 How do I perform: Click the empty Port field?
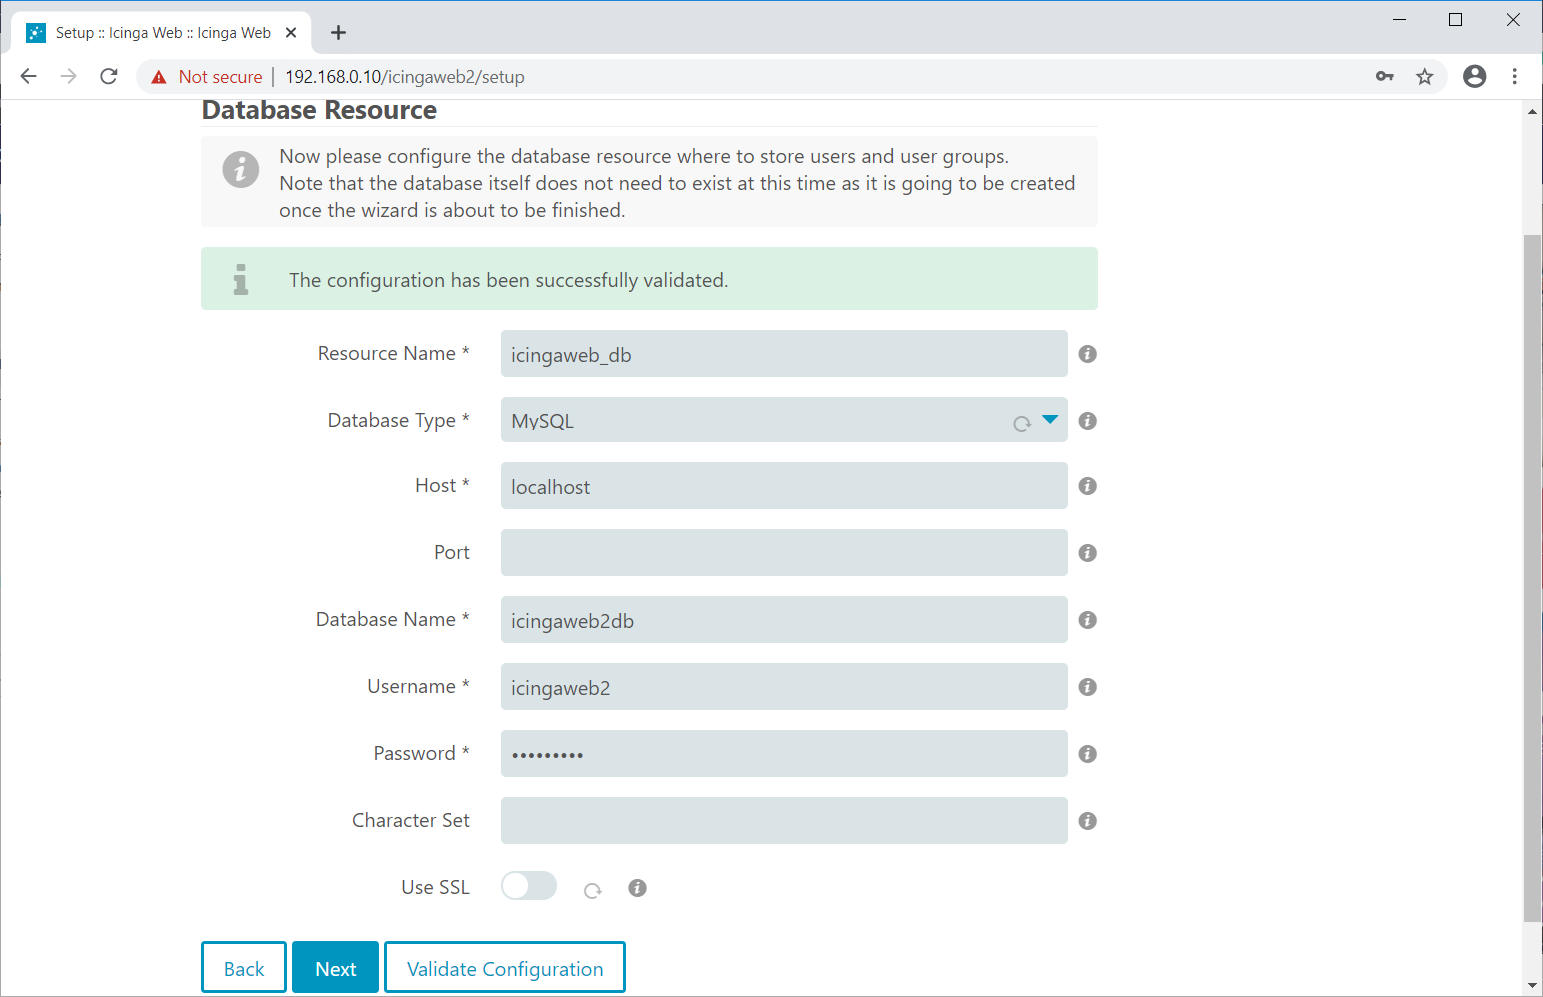click(x=784, y=553)
